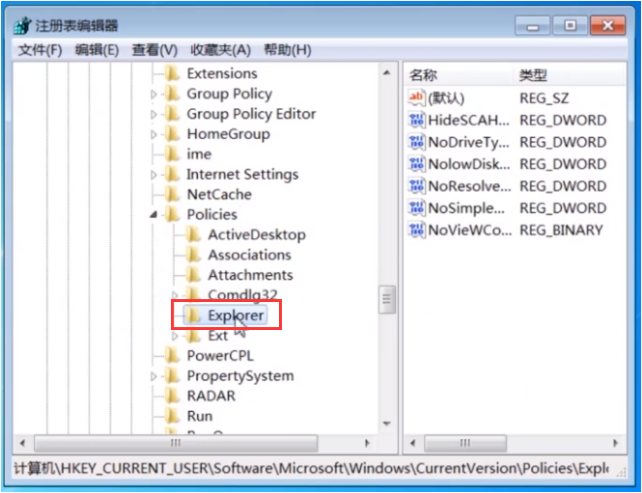
Task: Expand the Group Policy key
Action: (154, 94)
